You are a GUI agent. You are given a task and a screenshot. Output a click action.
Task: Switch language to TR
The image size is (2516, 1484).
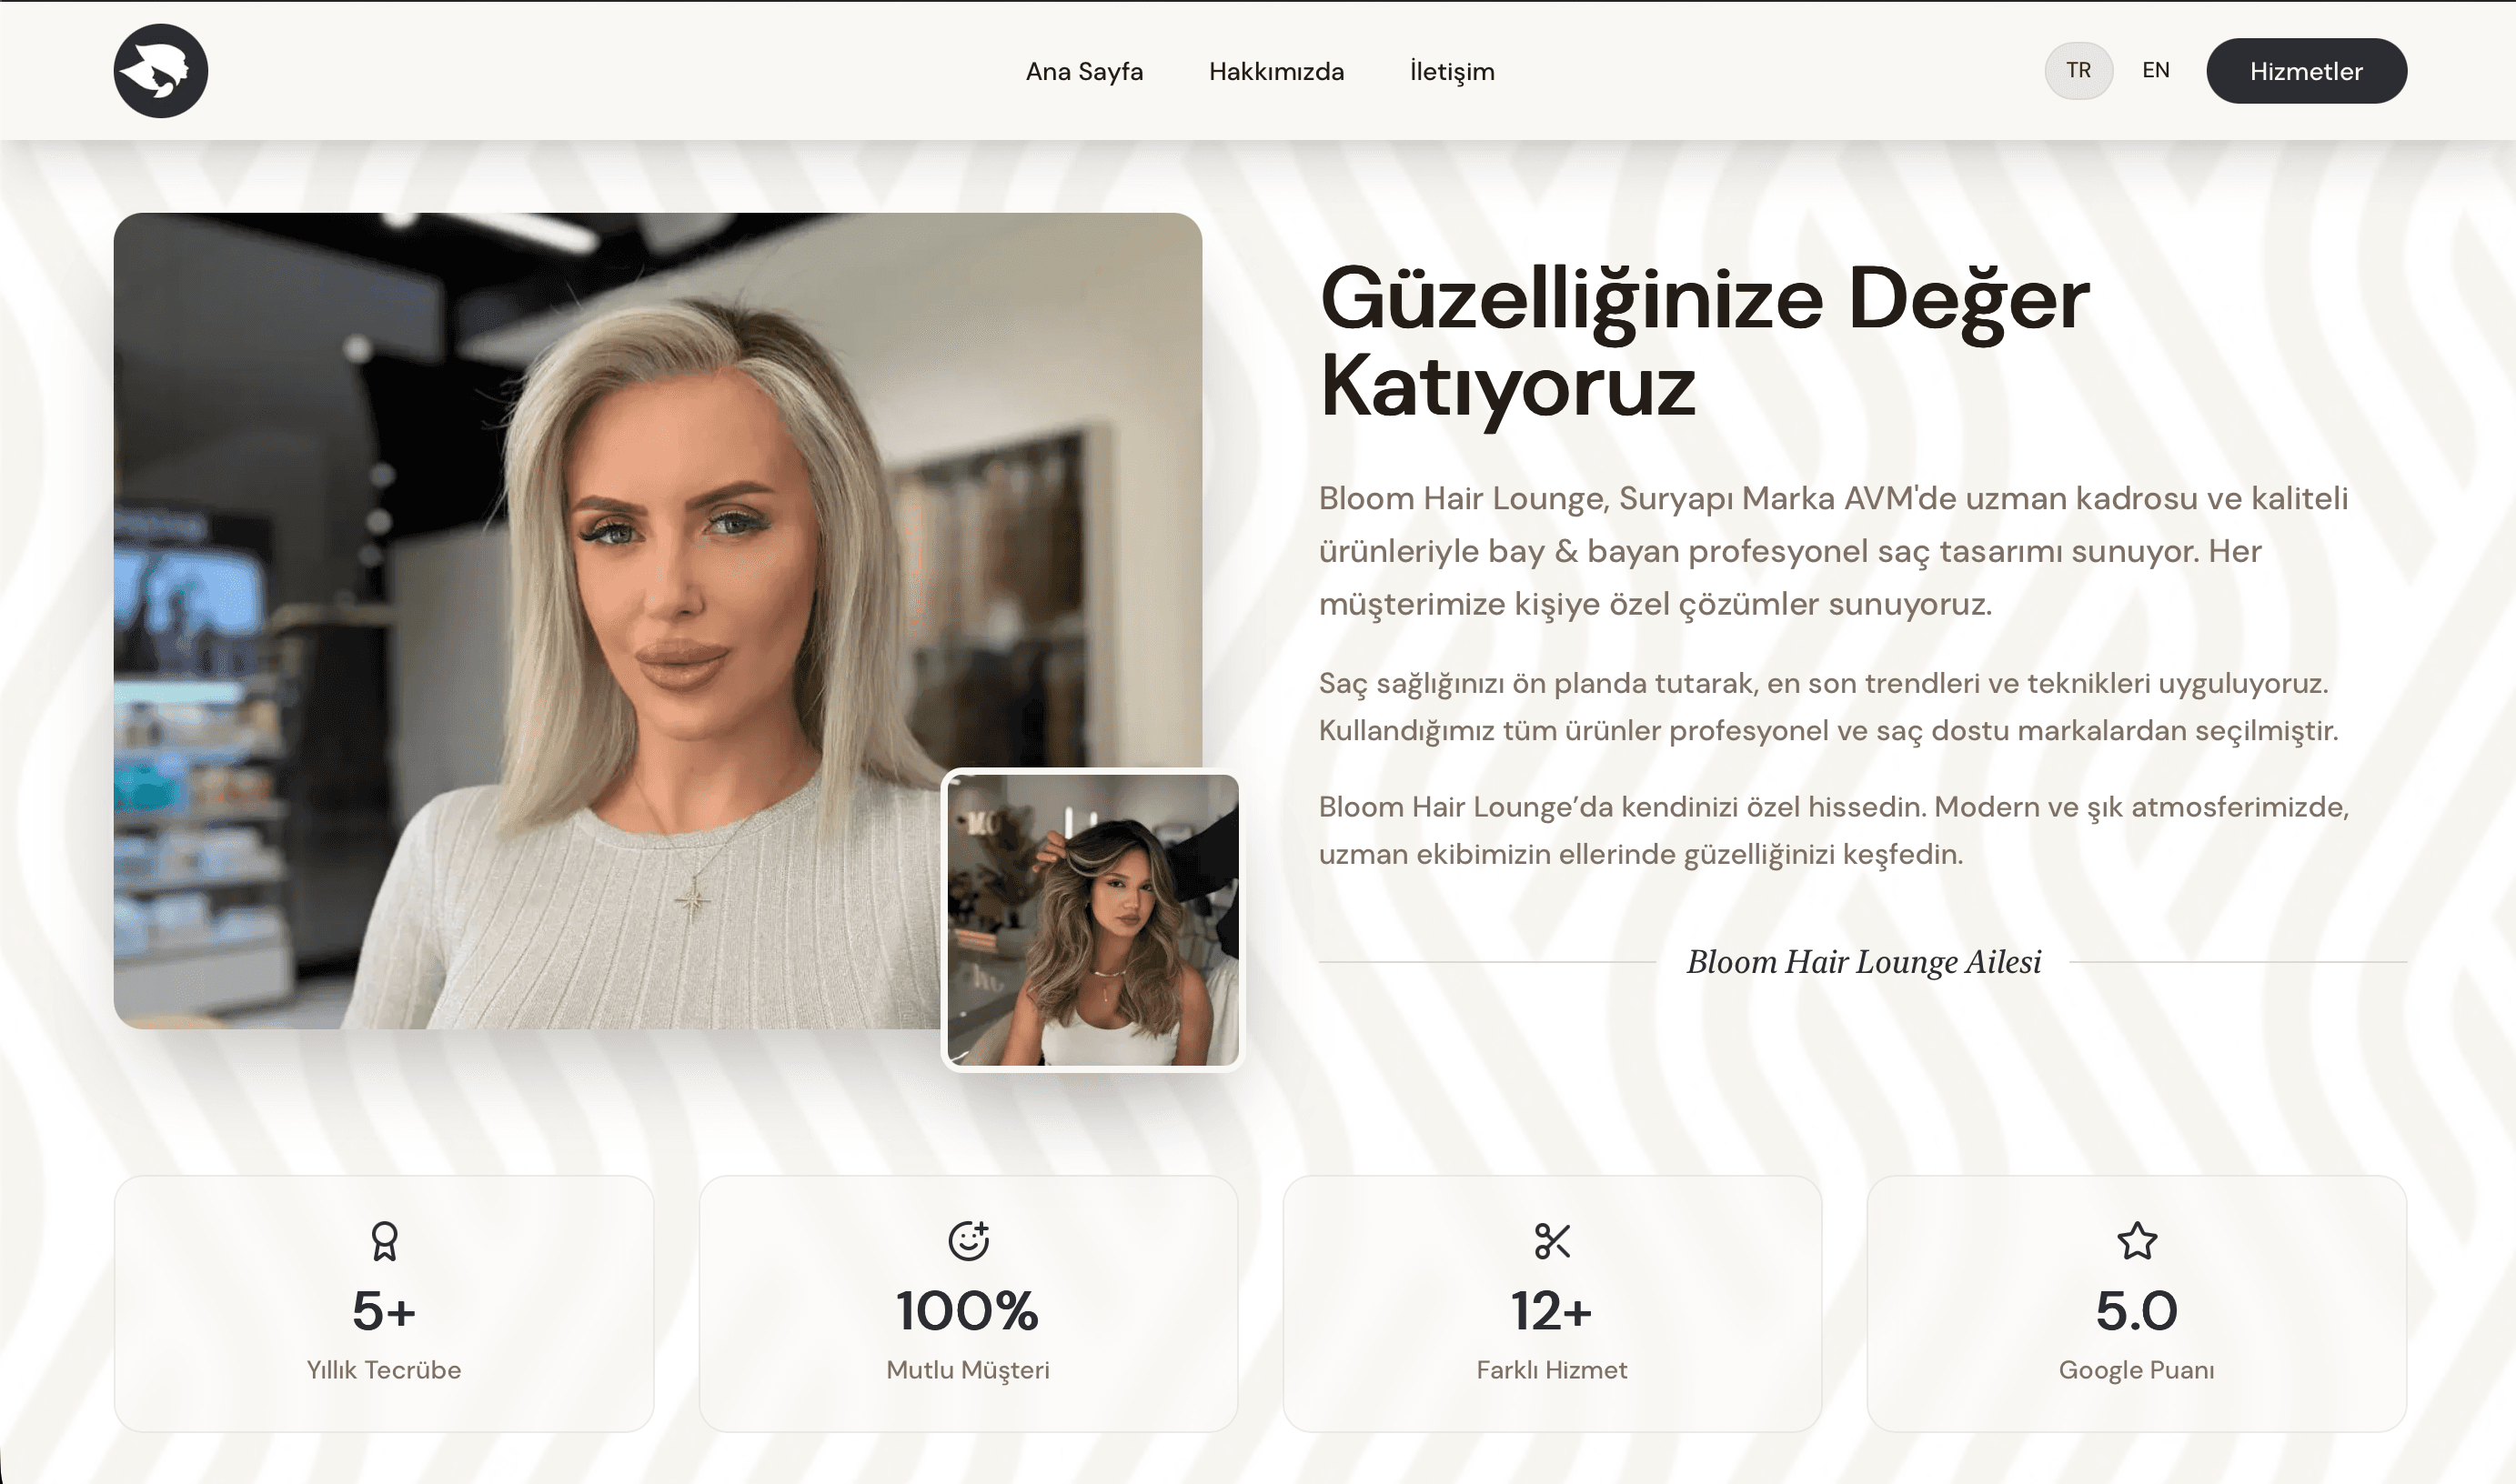point(2078,70)
